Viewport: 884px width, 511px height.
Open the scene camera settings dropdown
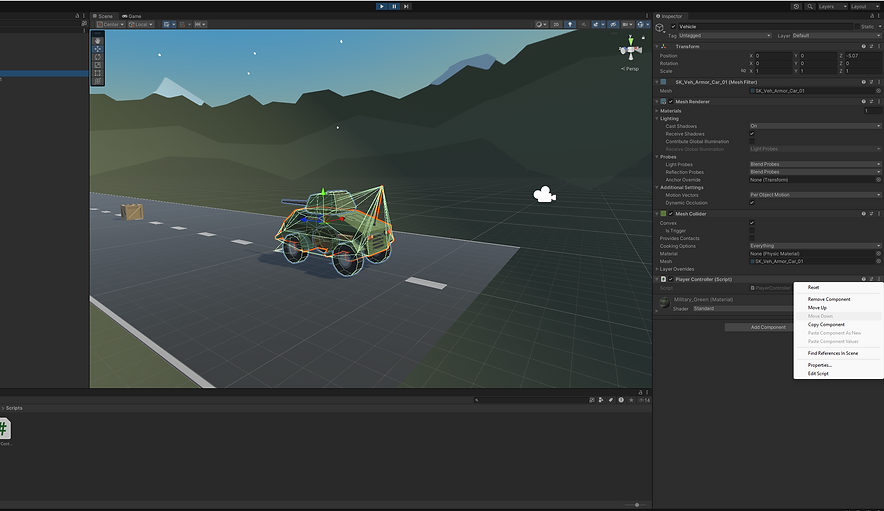[x=627, y=24]
